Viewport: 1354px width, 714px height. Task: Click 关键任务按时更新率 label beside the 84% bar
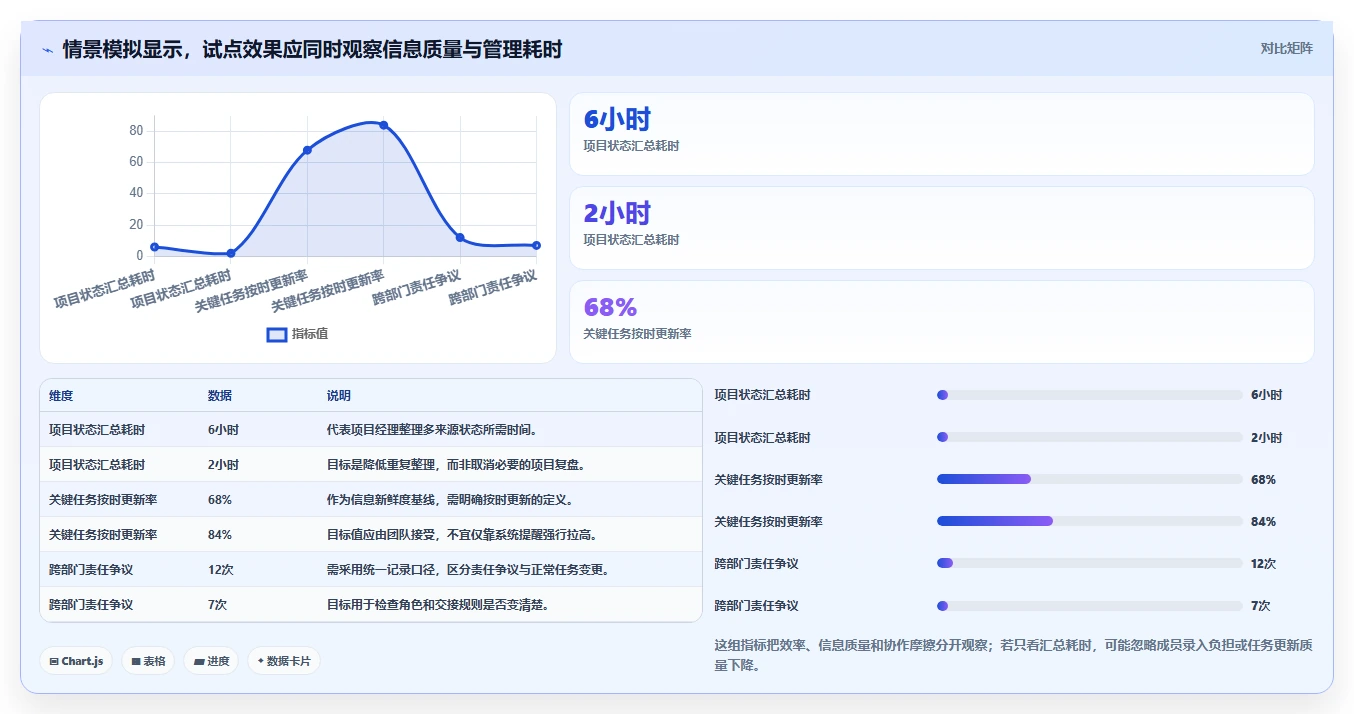click(x=769, y=522)
